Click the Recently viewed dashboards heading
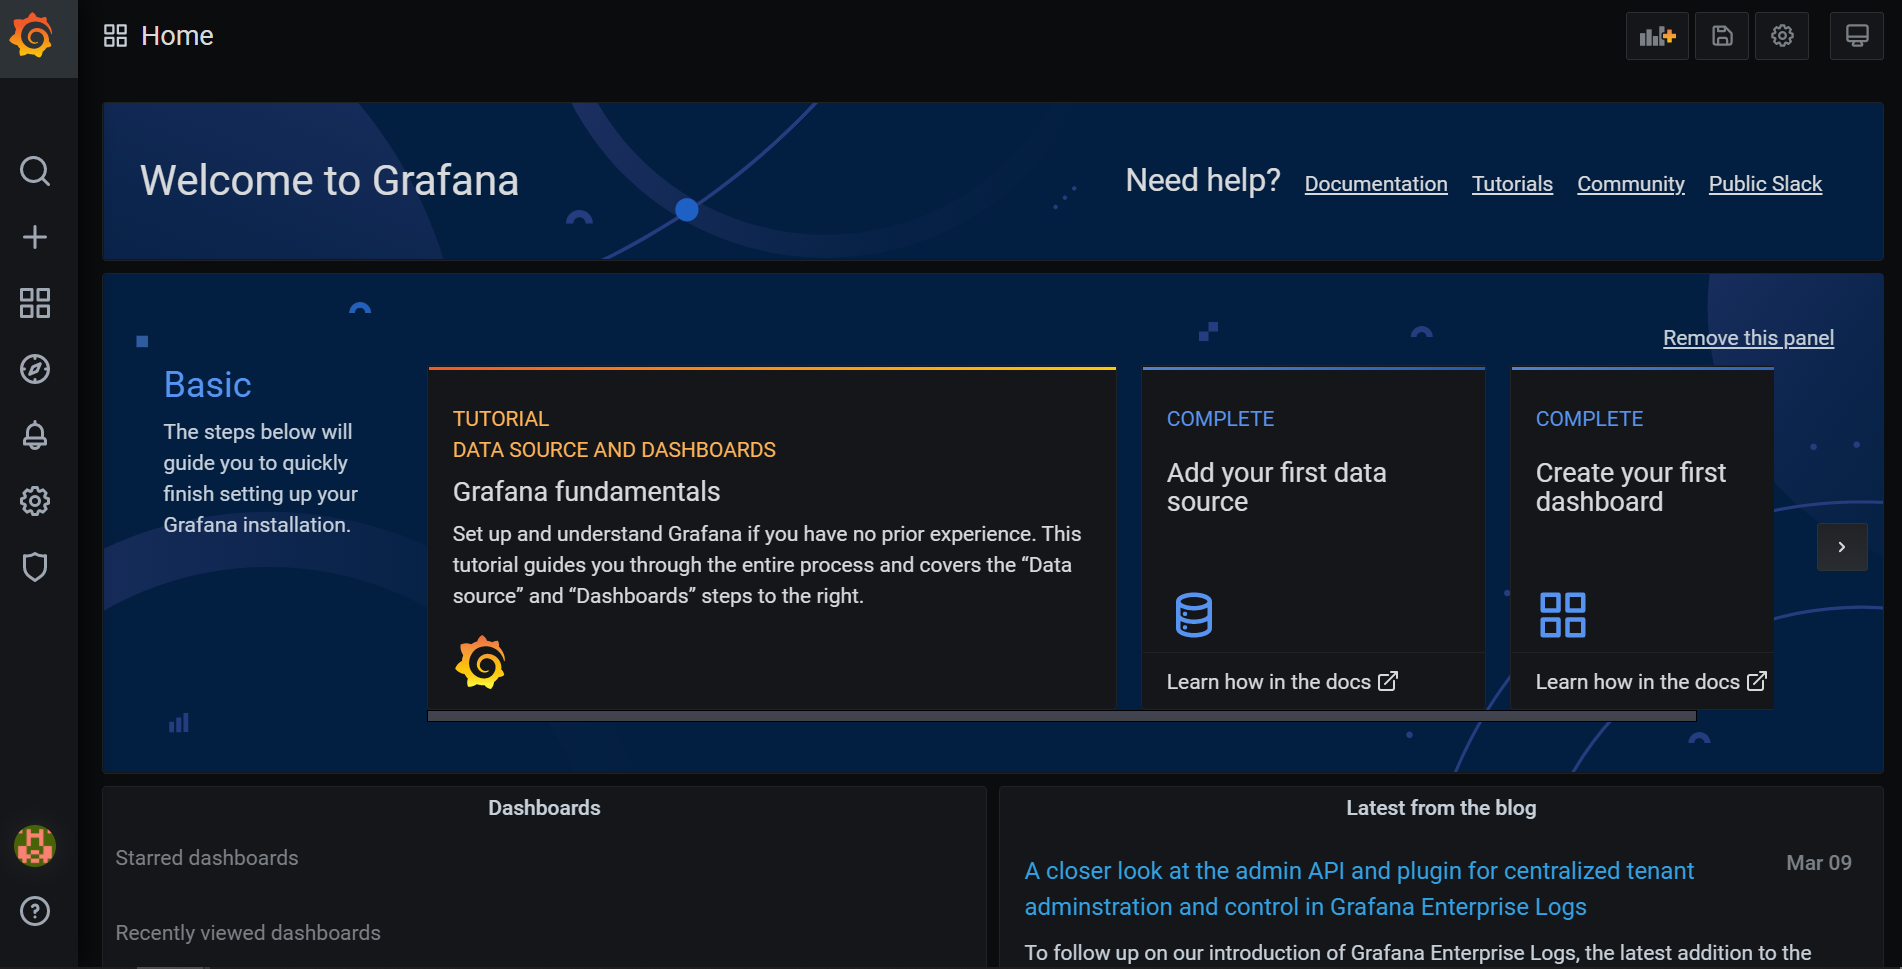This screenshot has width=1902, height=969. tap(248, 933)
